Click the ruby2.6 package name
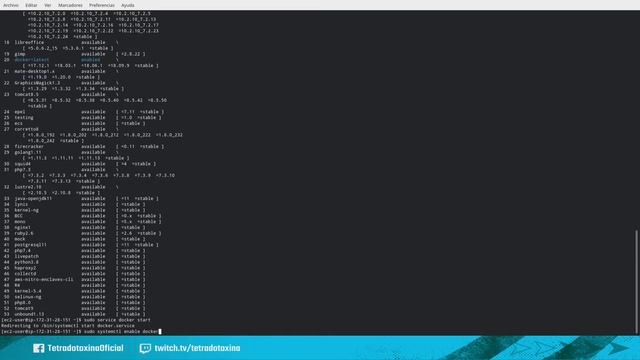The width and height of the screenshot is (640, 360). click(x=24, y=233)
